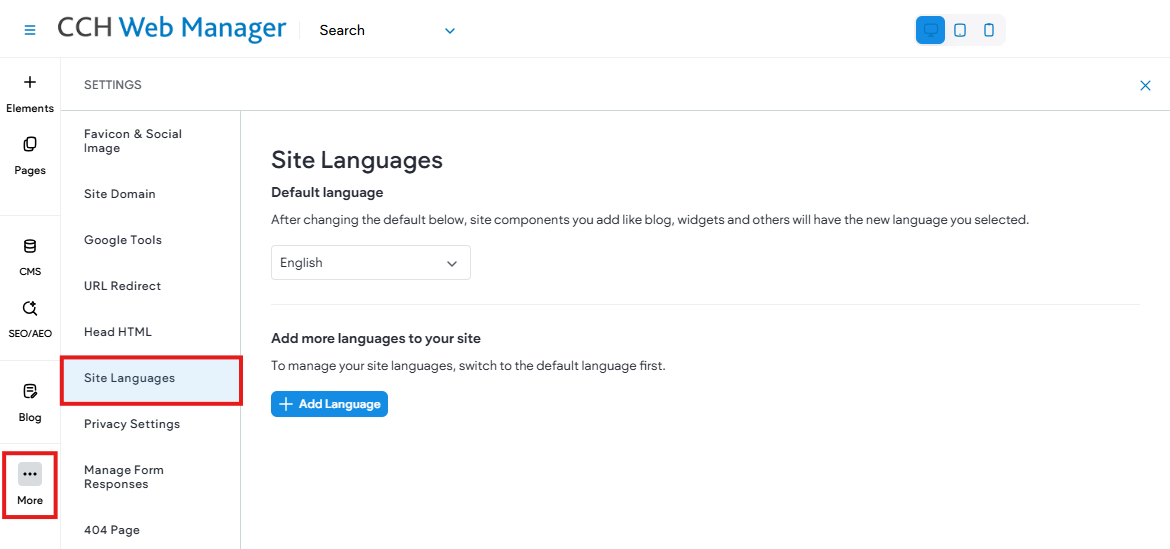Open the Blog panel

(x=30, y=403)
